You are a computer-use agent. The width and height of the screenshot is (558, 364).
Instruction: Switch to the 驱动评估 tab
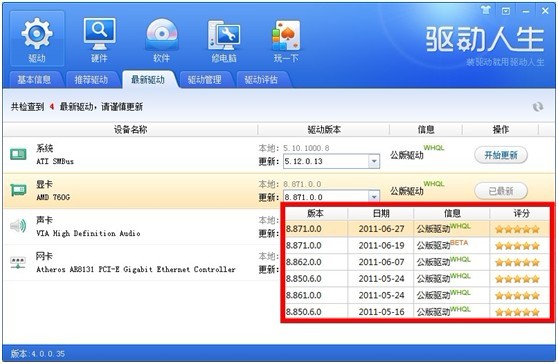(261, 80)
